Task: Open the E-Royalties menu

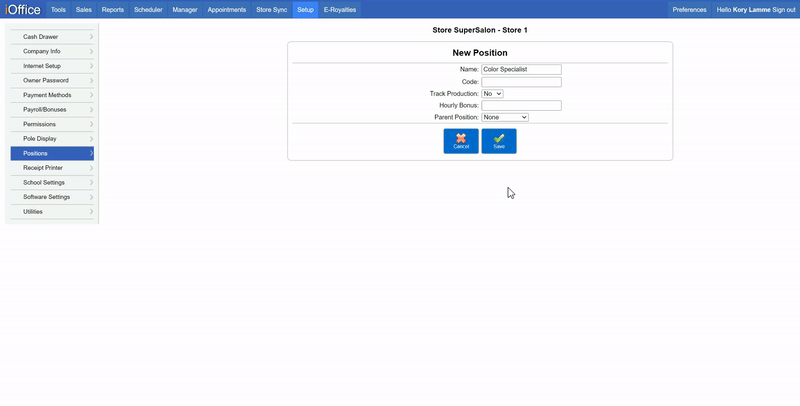Action: click(x=340, y=10)
